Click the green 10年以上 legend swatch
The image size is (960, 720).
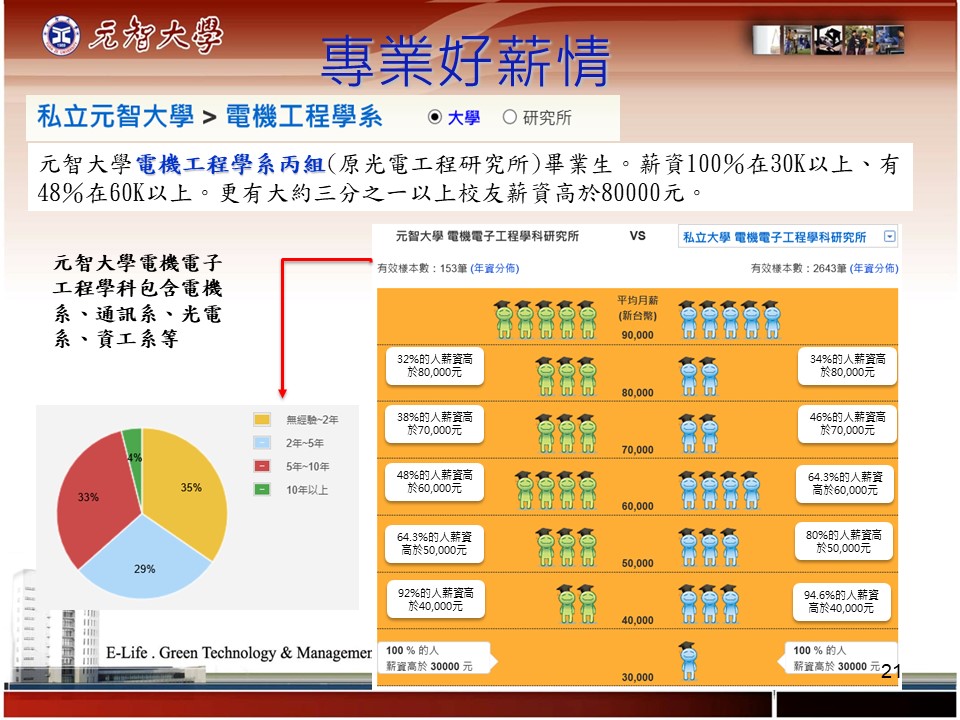[x=262, y=489]
